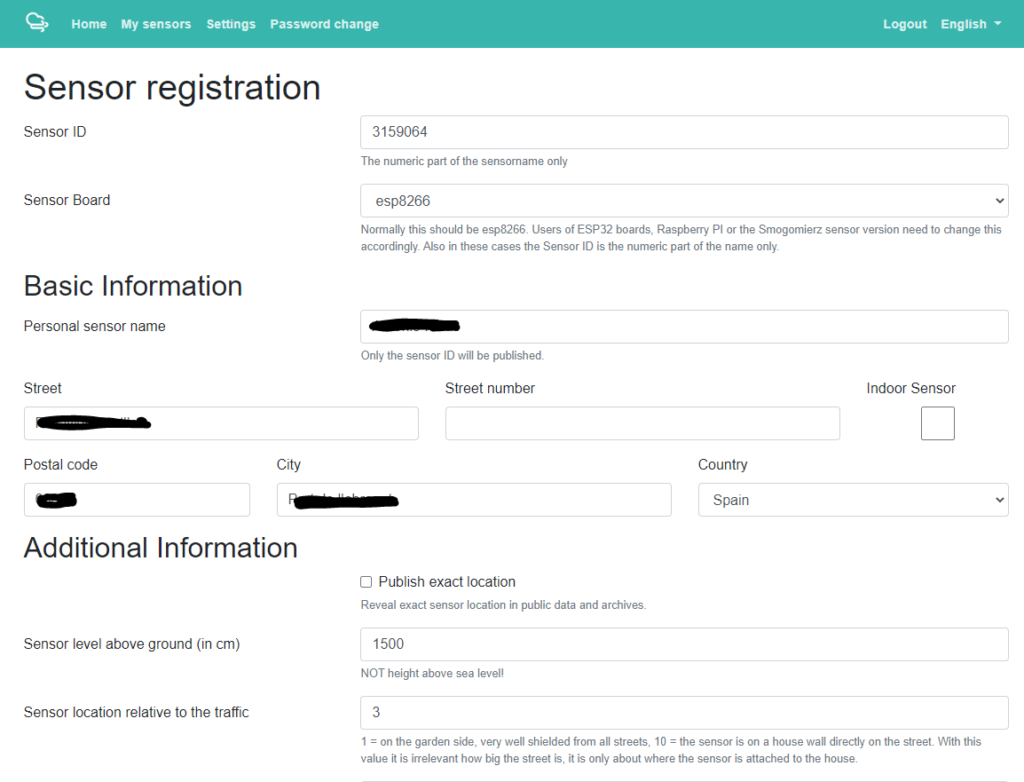This screenshot has height=782, width=1024.
Task: Click the Sensor level above ground field
Action: tap(684, 644)
